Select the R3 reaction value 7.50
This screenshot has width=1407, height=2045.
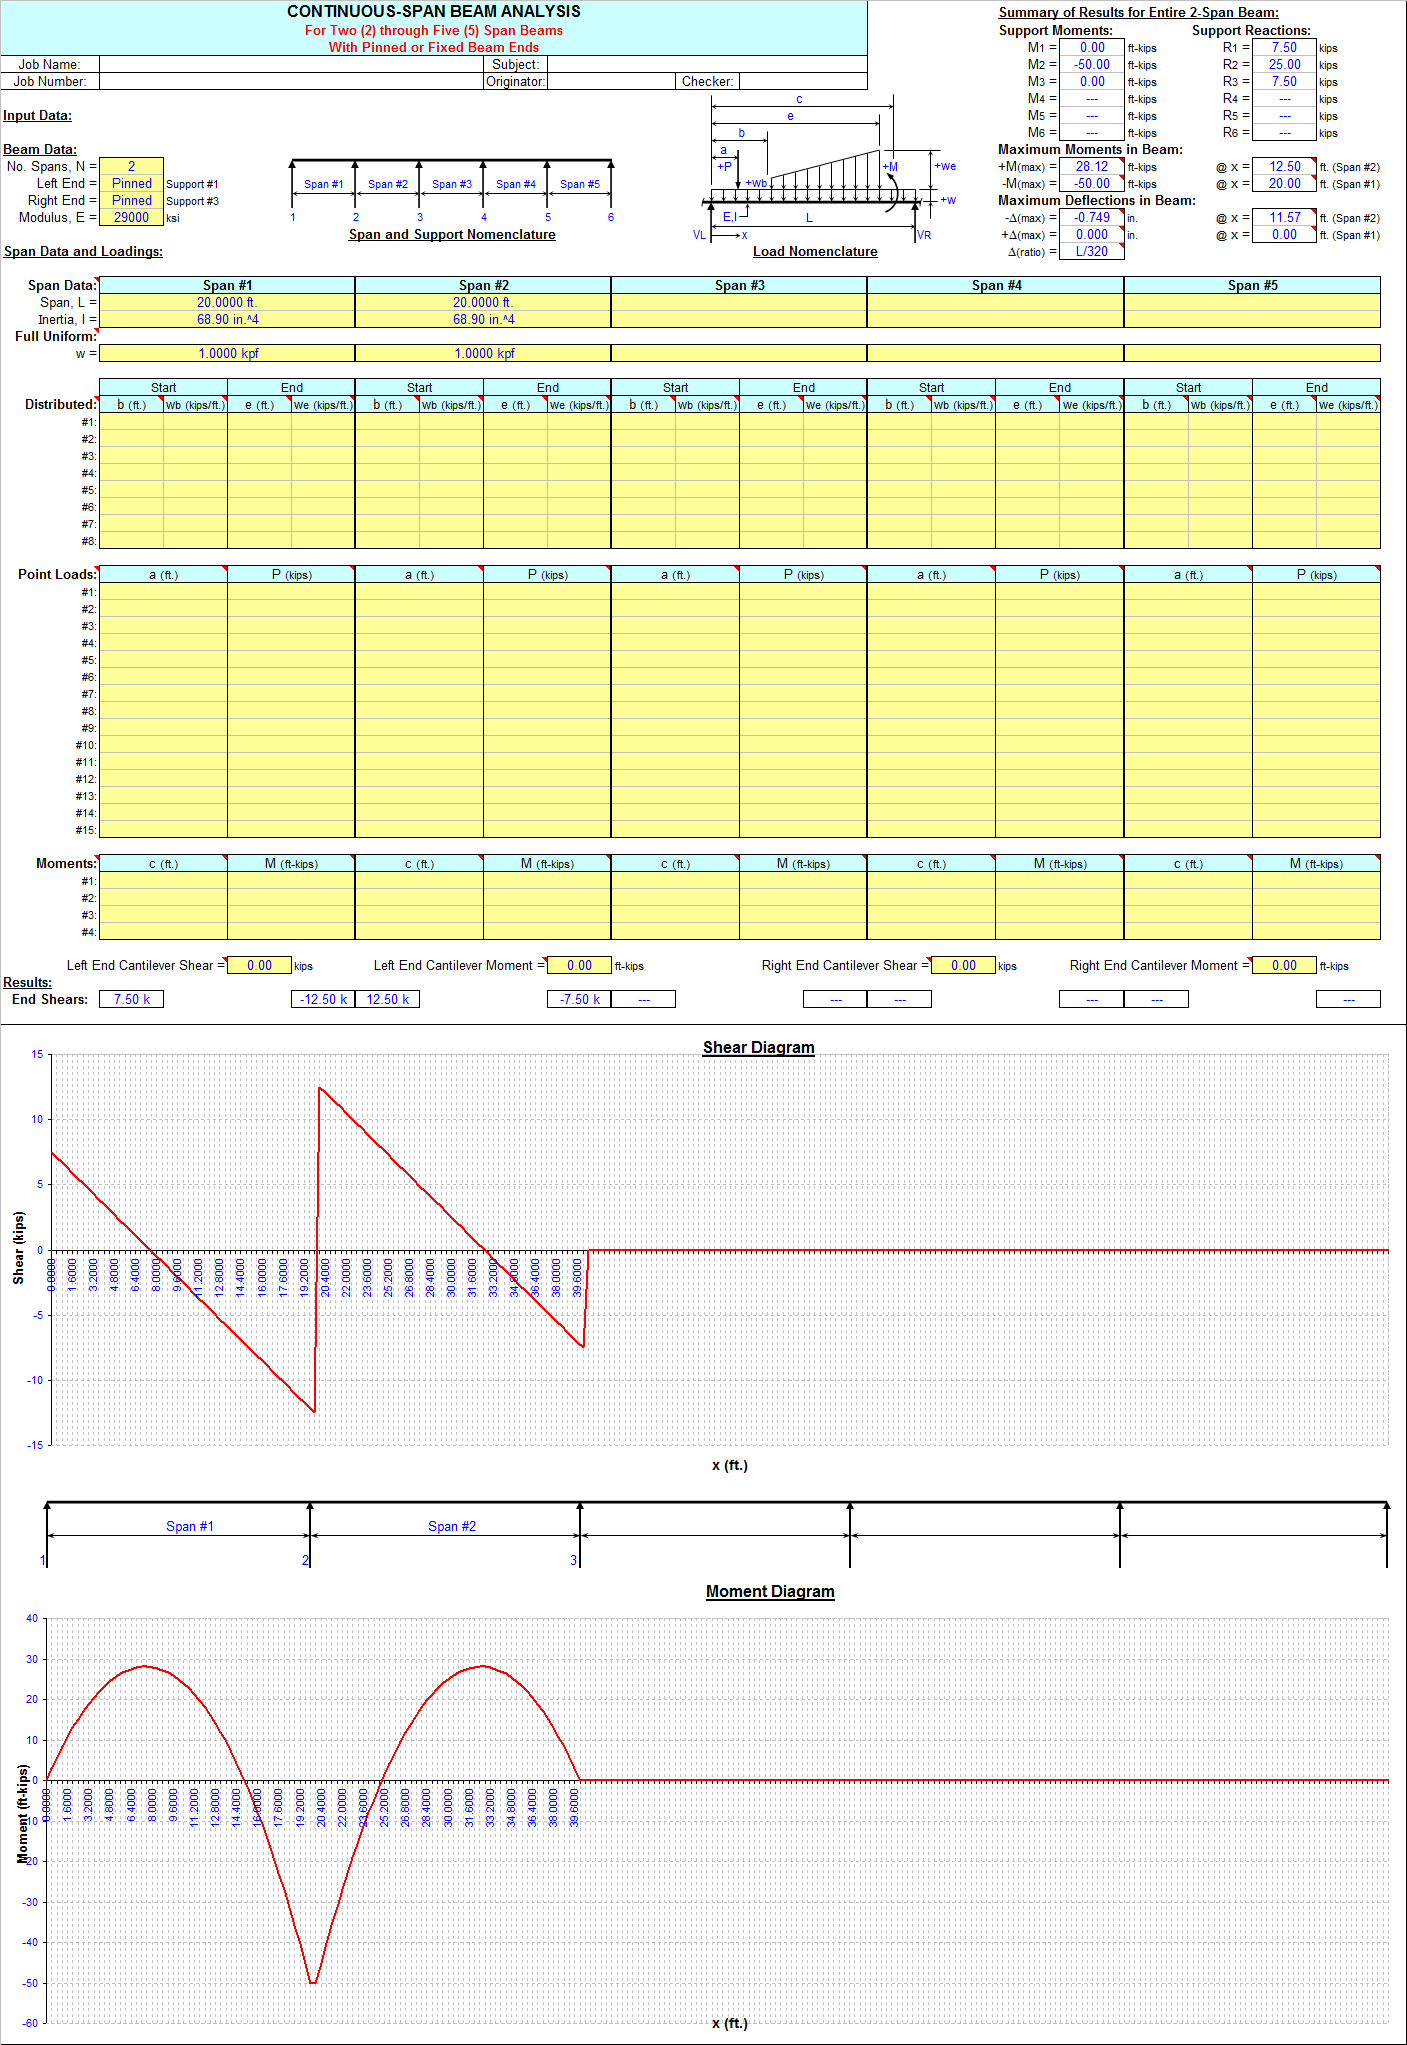(x=1284, y=81)
